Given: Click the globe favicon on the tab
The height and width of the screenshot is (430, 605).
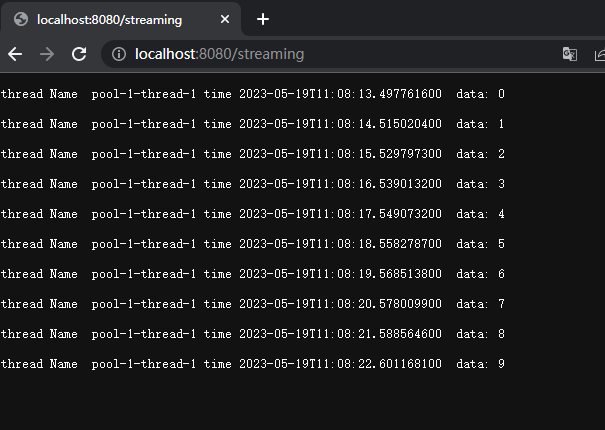Looking at the screenshot, I should coord(21,19).
